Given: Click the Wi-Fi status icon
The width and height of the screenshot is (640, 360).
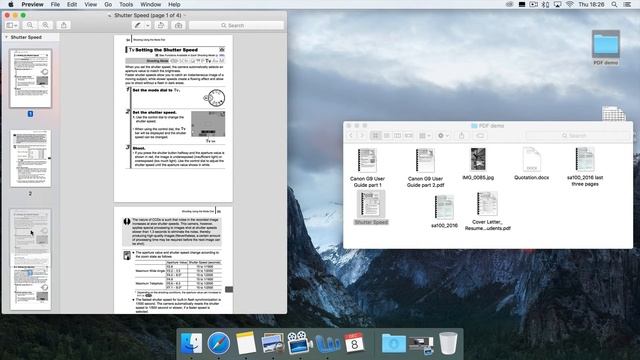Looking at the screenshot, I should (x=570, y=4).
